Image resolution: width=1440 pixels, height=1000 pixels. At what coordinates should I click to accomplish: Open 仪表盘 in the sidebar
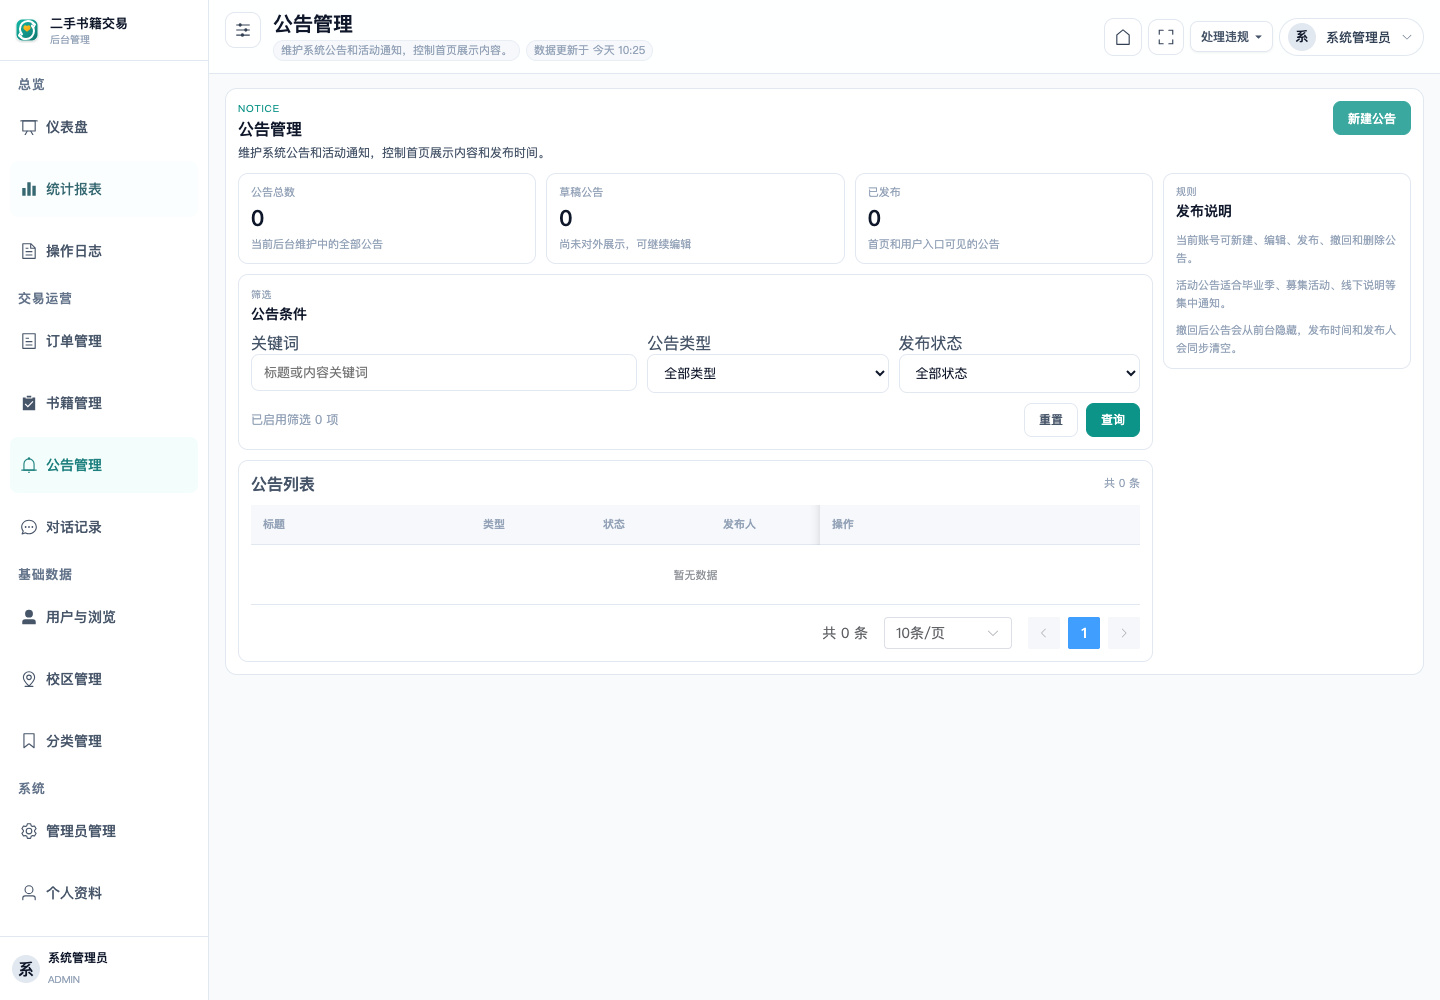coord(104,127)
